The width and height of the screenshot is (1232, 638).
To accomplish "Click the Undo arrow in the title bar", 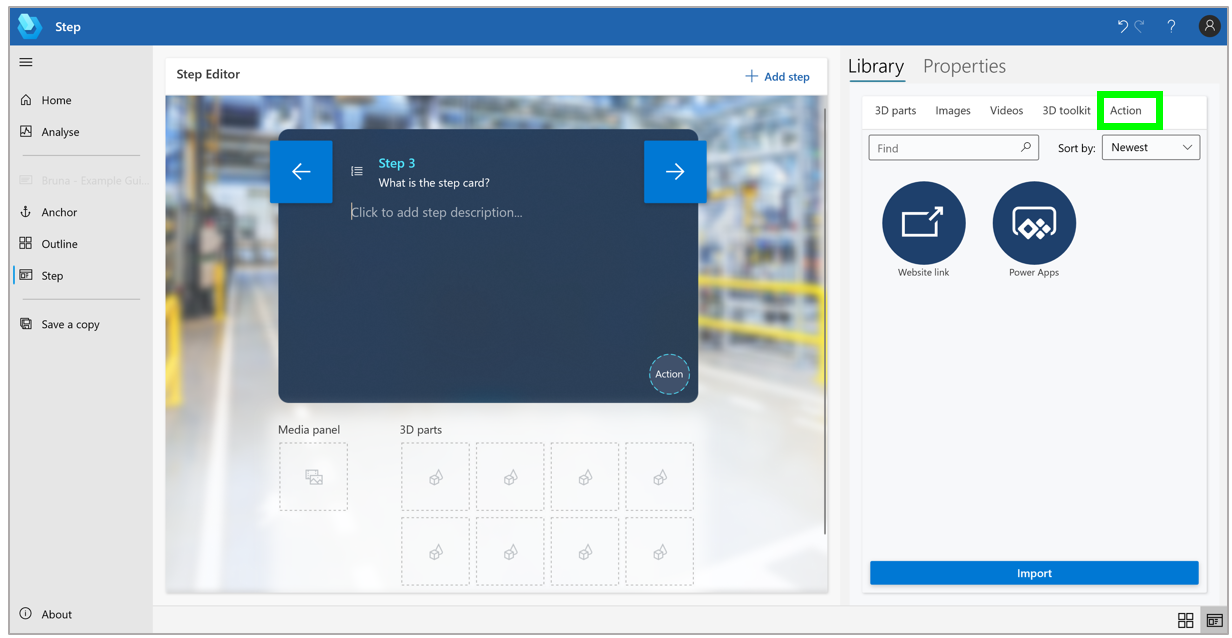I will [1122, 26].
